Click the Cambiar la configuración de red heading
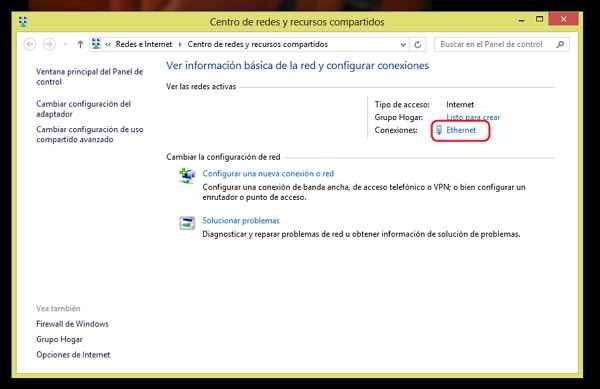Image resolution: width=600 pixels, height=389 pixels. click(x=223, y=157)
